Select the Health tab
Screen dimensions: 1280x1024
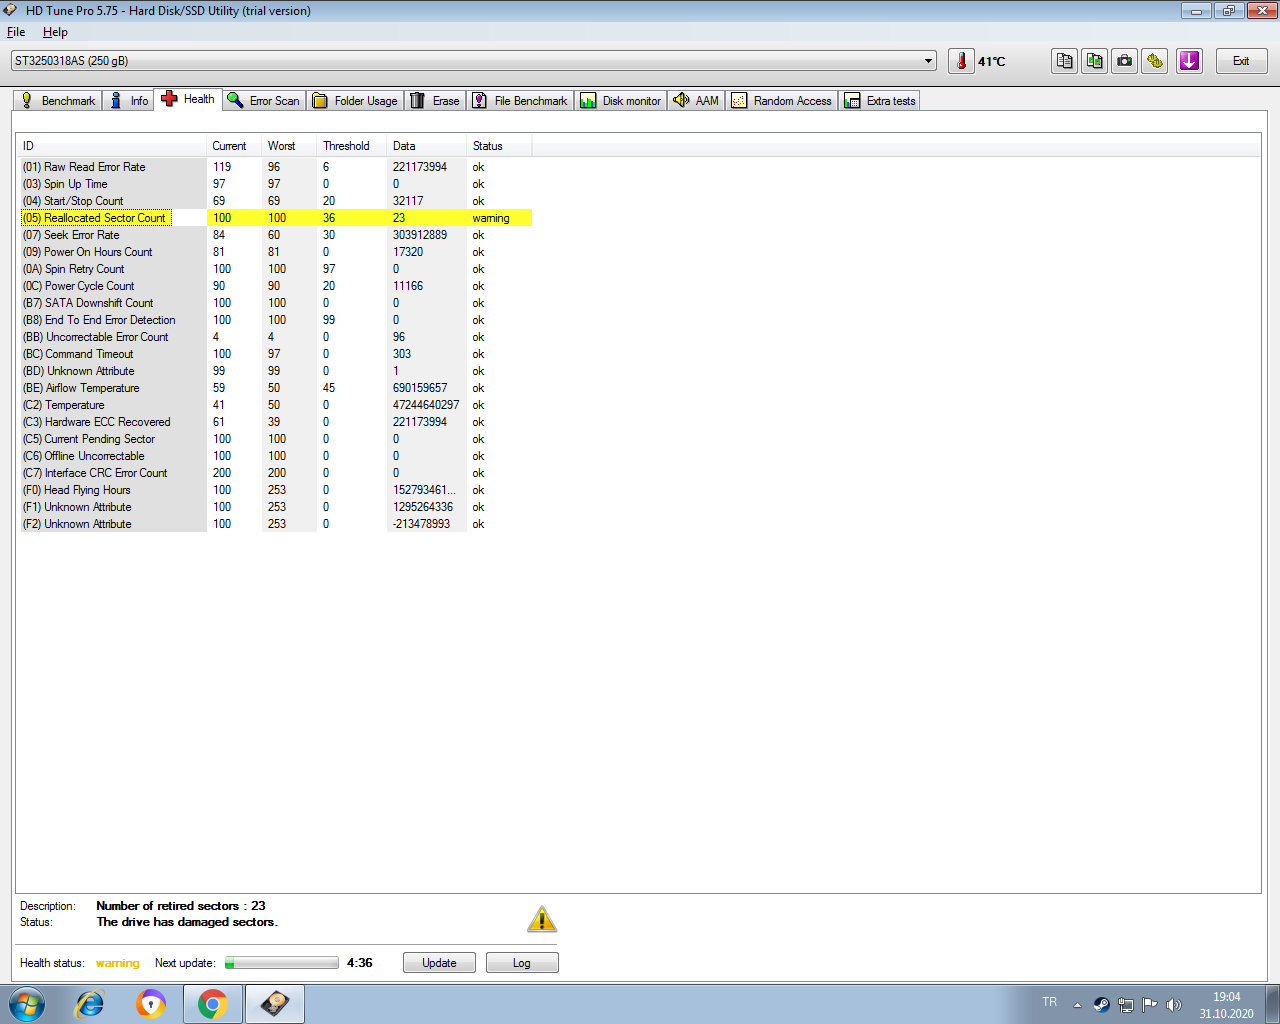coord(188,99)
